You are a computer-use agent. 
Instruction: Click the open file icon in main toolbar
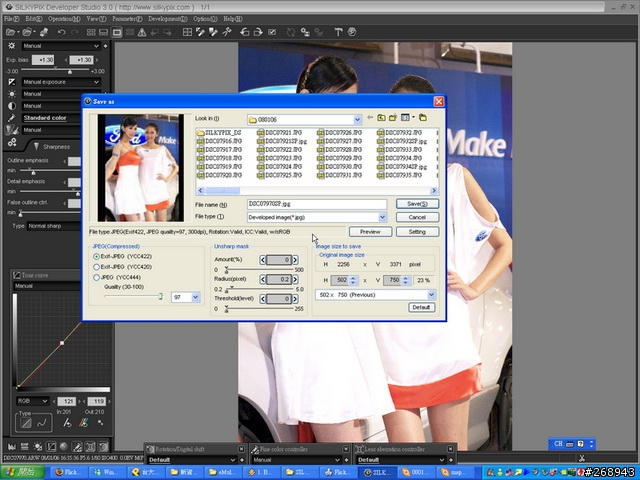[x=11, y=32]
